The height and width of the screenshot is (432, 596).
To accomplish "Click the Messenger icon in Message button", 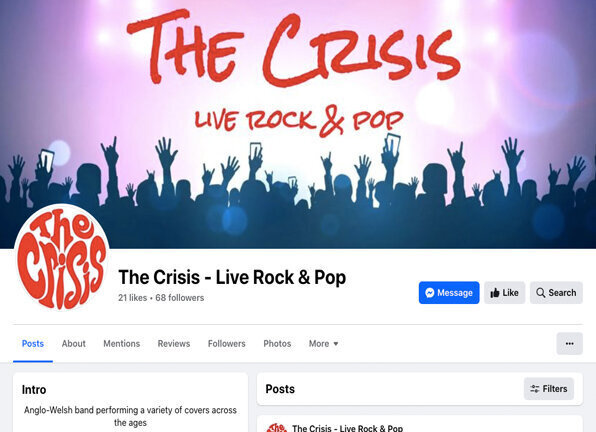I will click(x=430, y=293).
